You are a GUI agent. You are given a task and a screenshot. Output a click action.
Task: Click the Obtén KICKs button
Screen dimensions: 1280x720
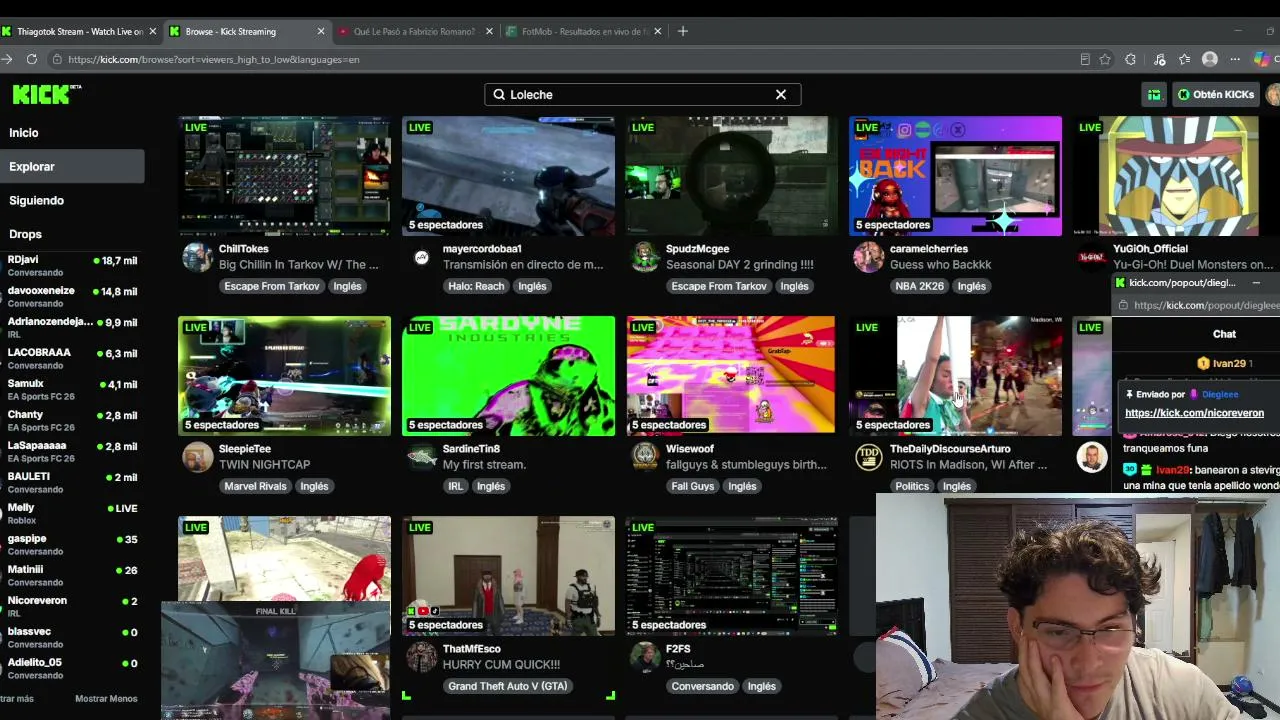1216,94
